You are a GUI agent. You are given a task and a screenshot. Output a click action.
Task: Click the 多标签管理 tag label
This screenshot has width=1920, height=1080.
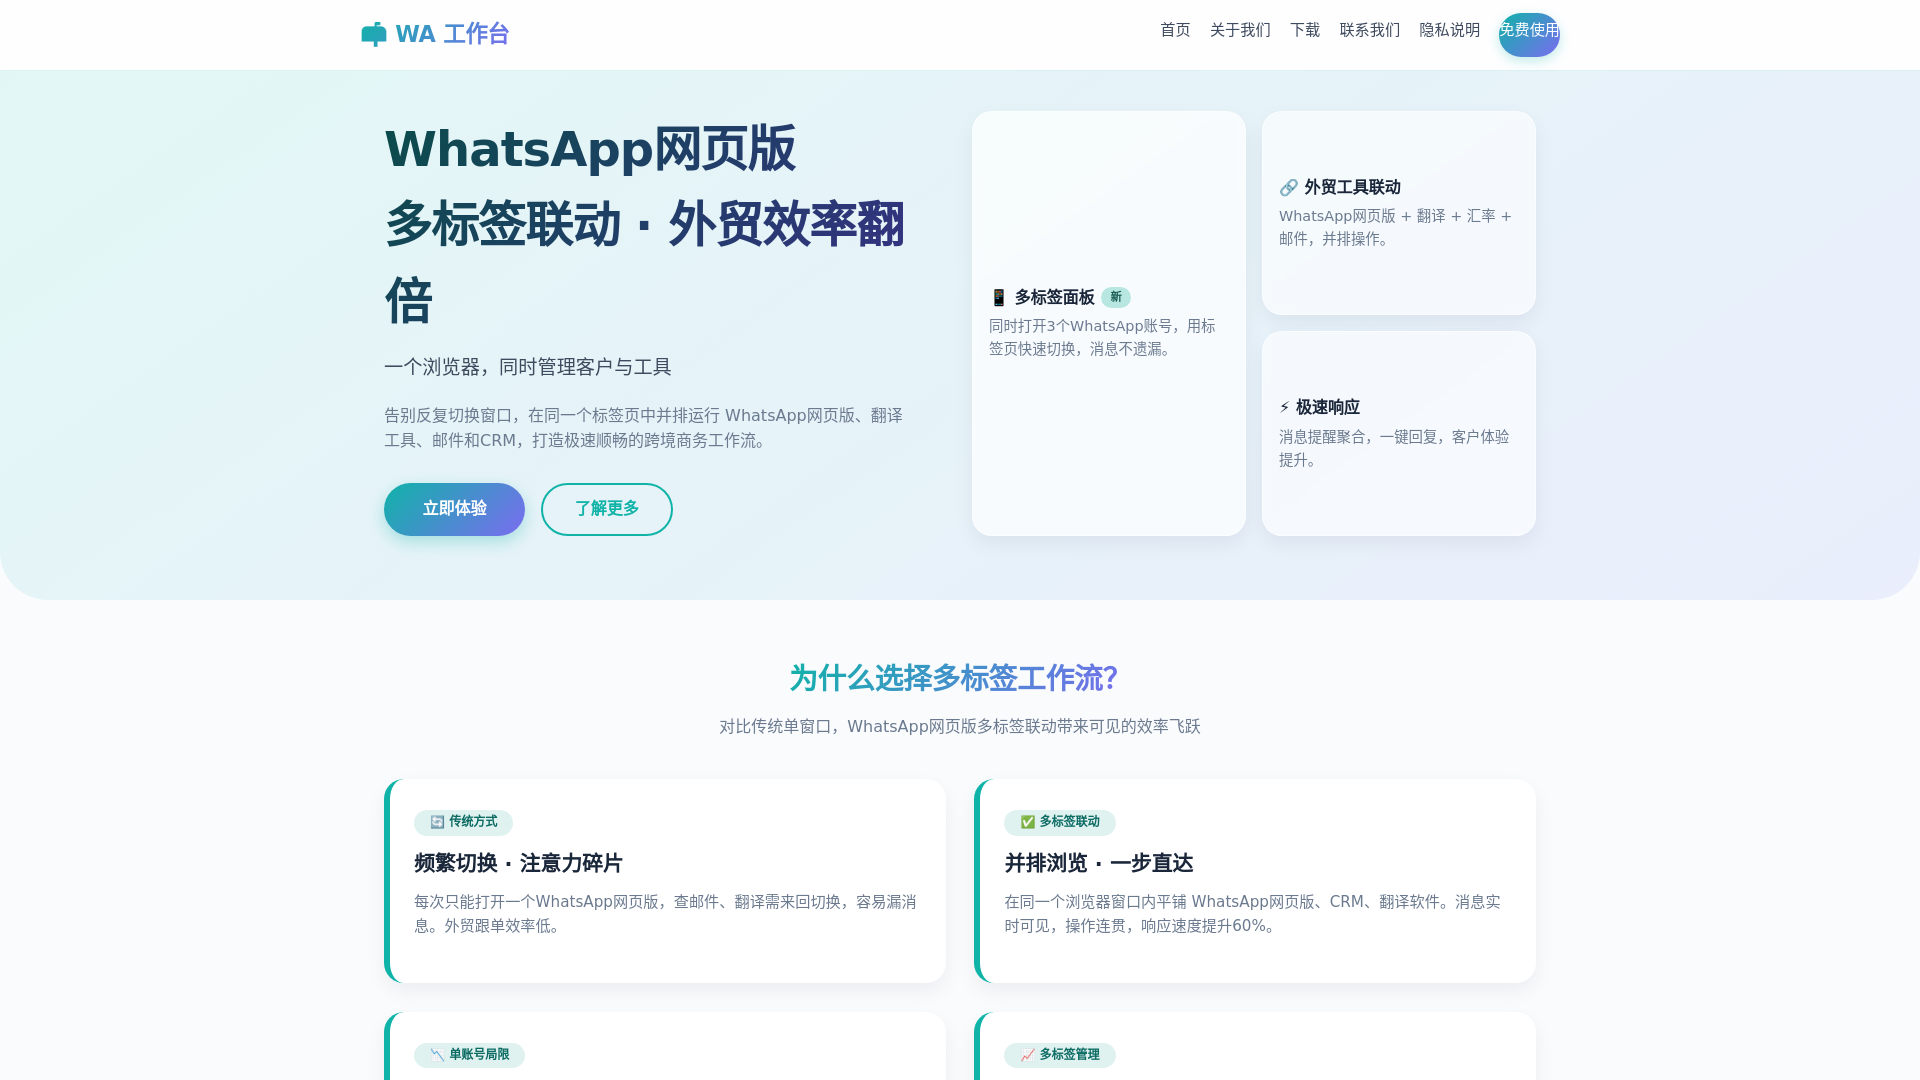click(1069, 1054)
